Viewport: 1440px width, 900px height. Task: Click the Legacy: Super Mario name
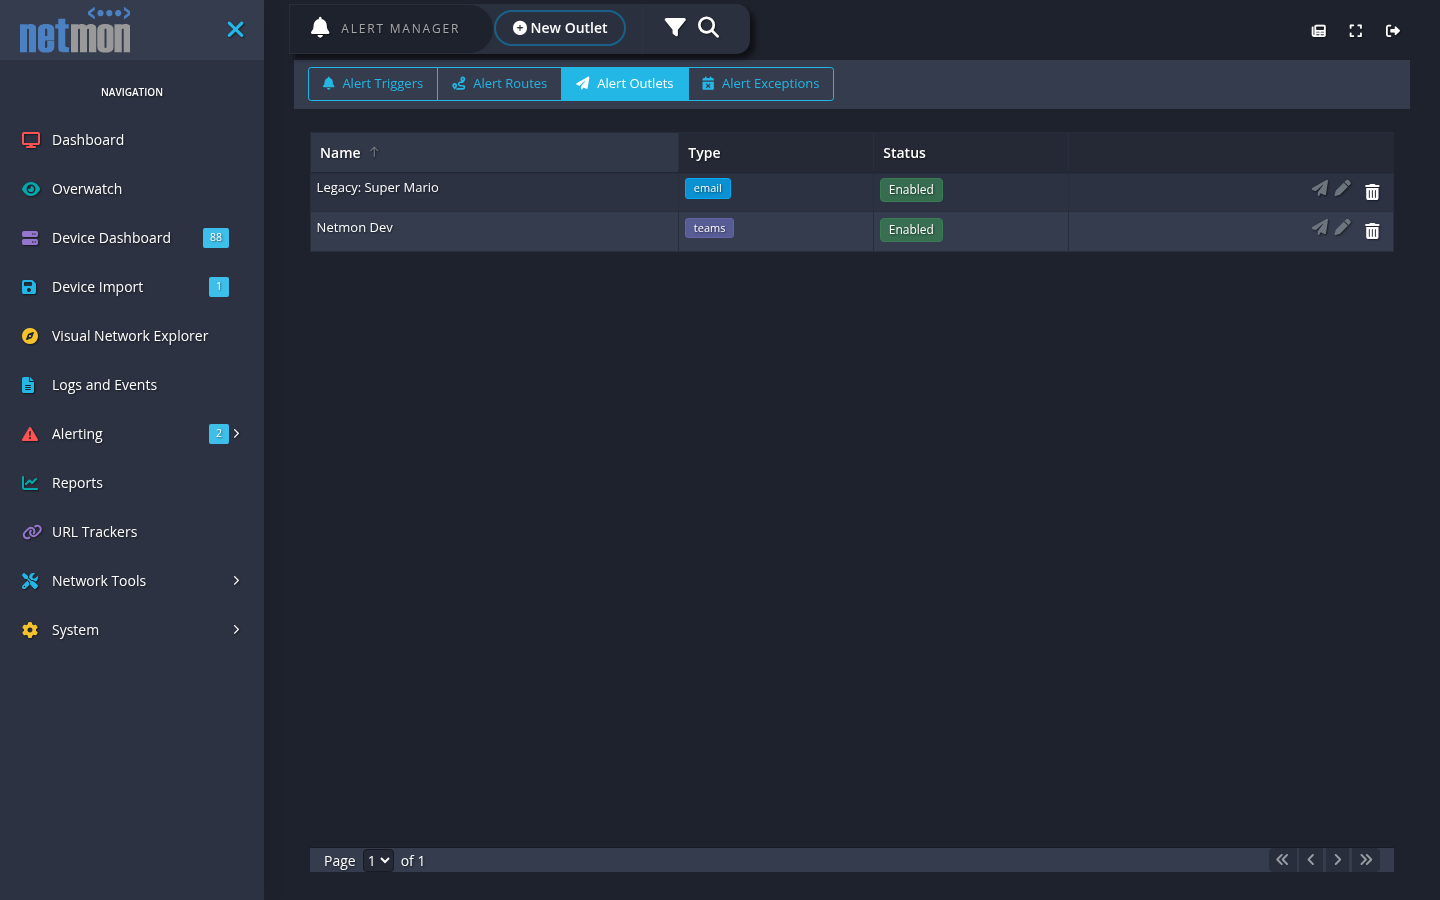(377, 188)
